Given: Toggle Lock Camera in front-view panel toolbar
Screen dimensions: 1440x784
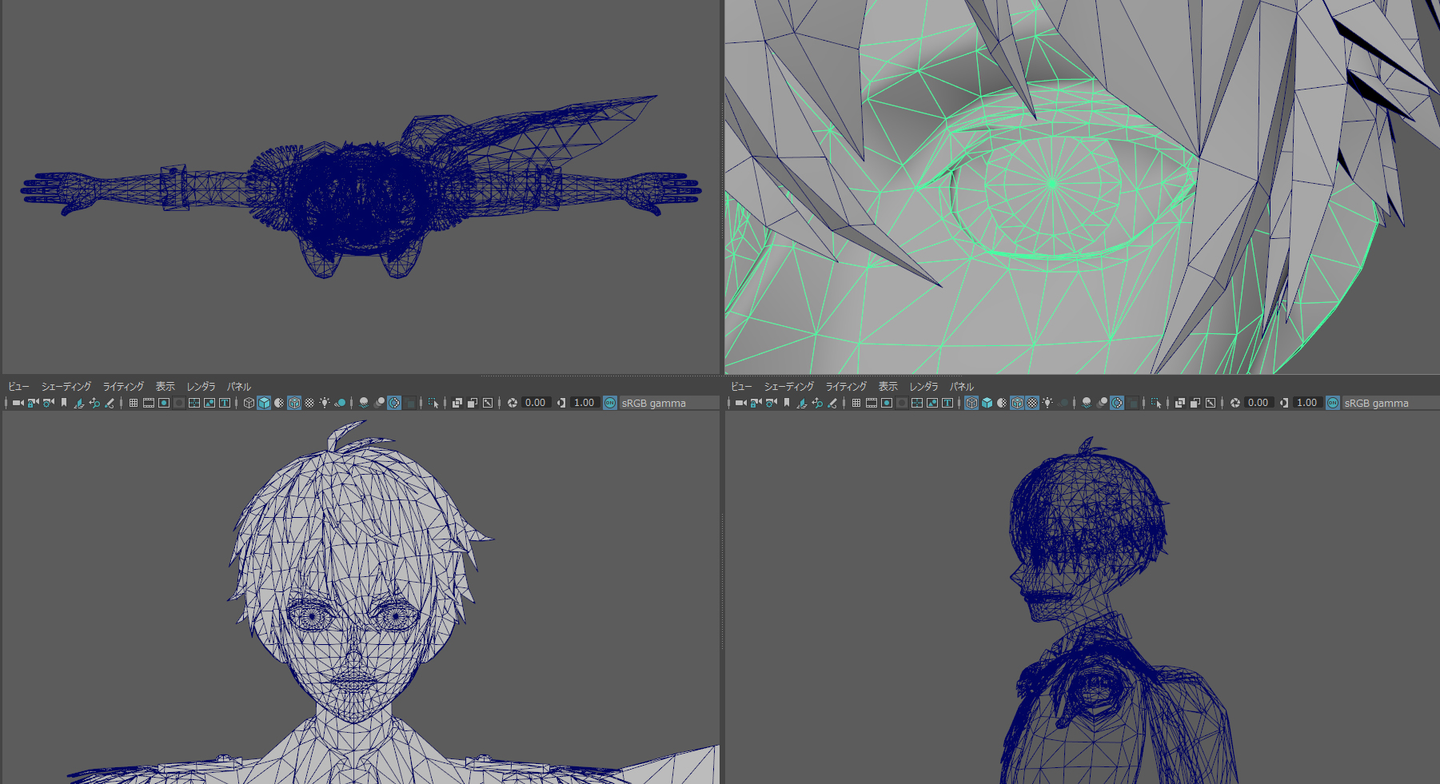Looking at the screenshot, I should 33,403.
